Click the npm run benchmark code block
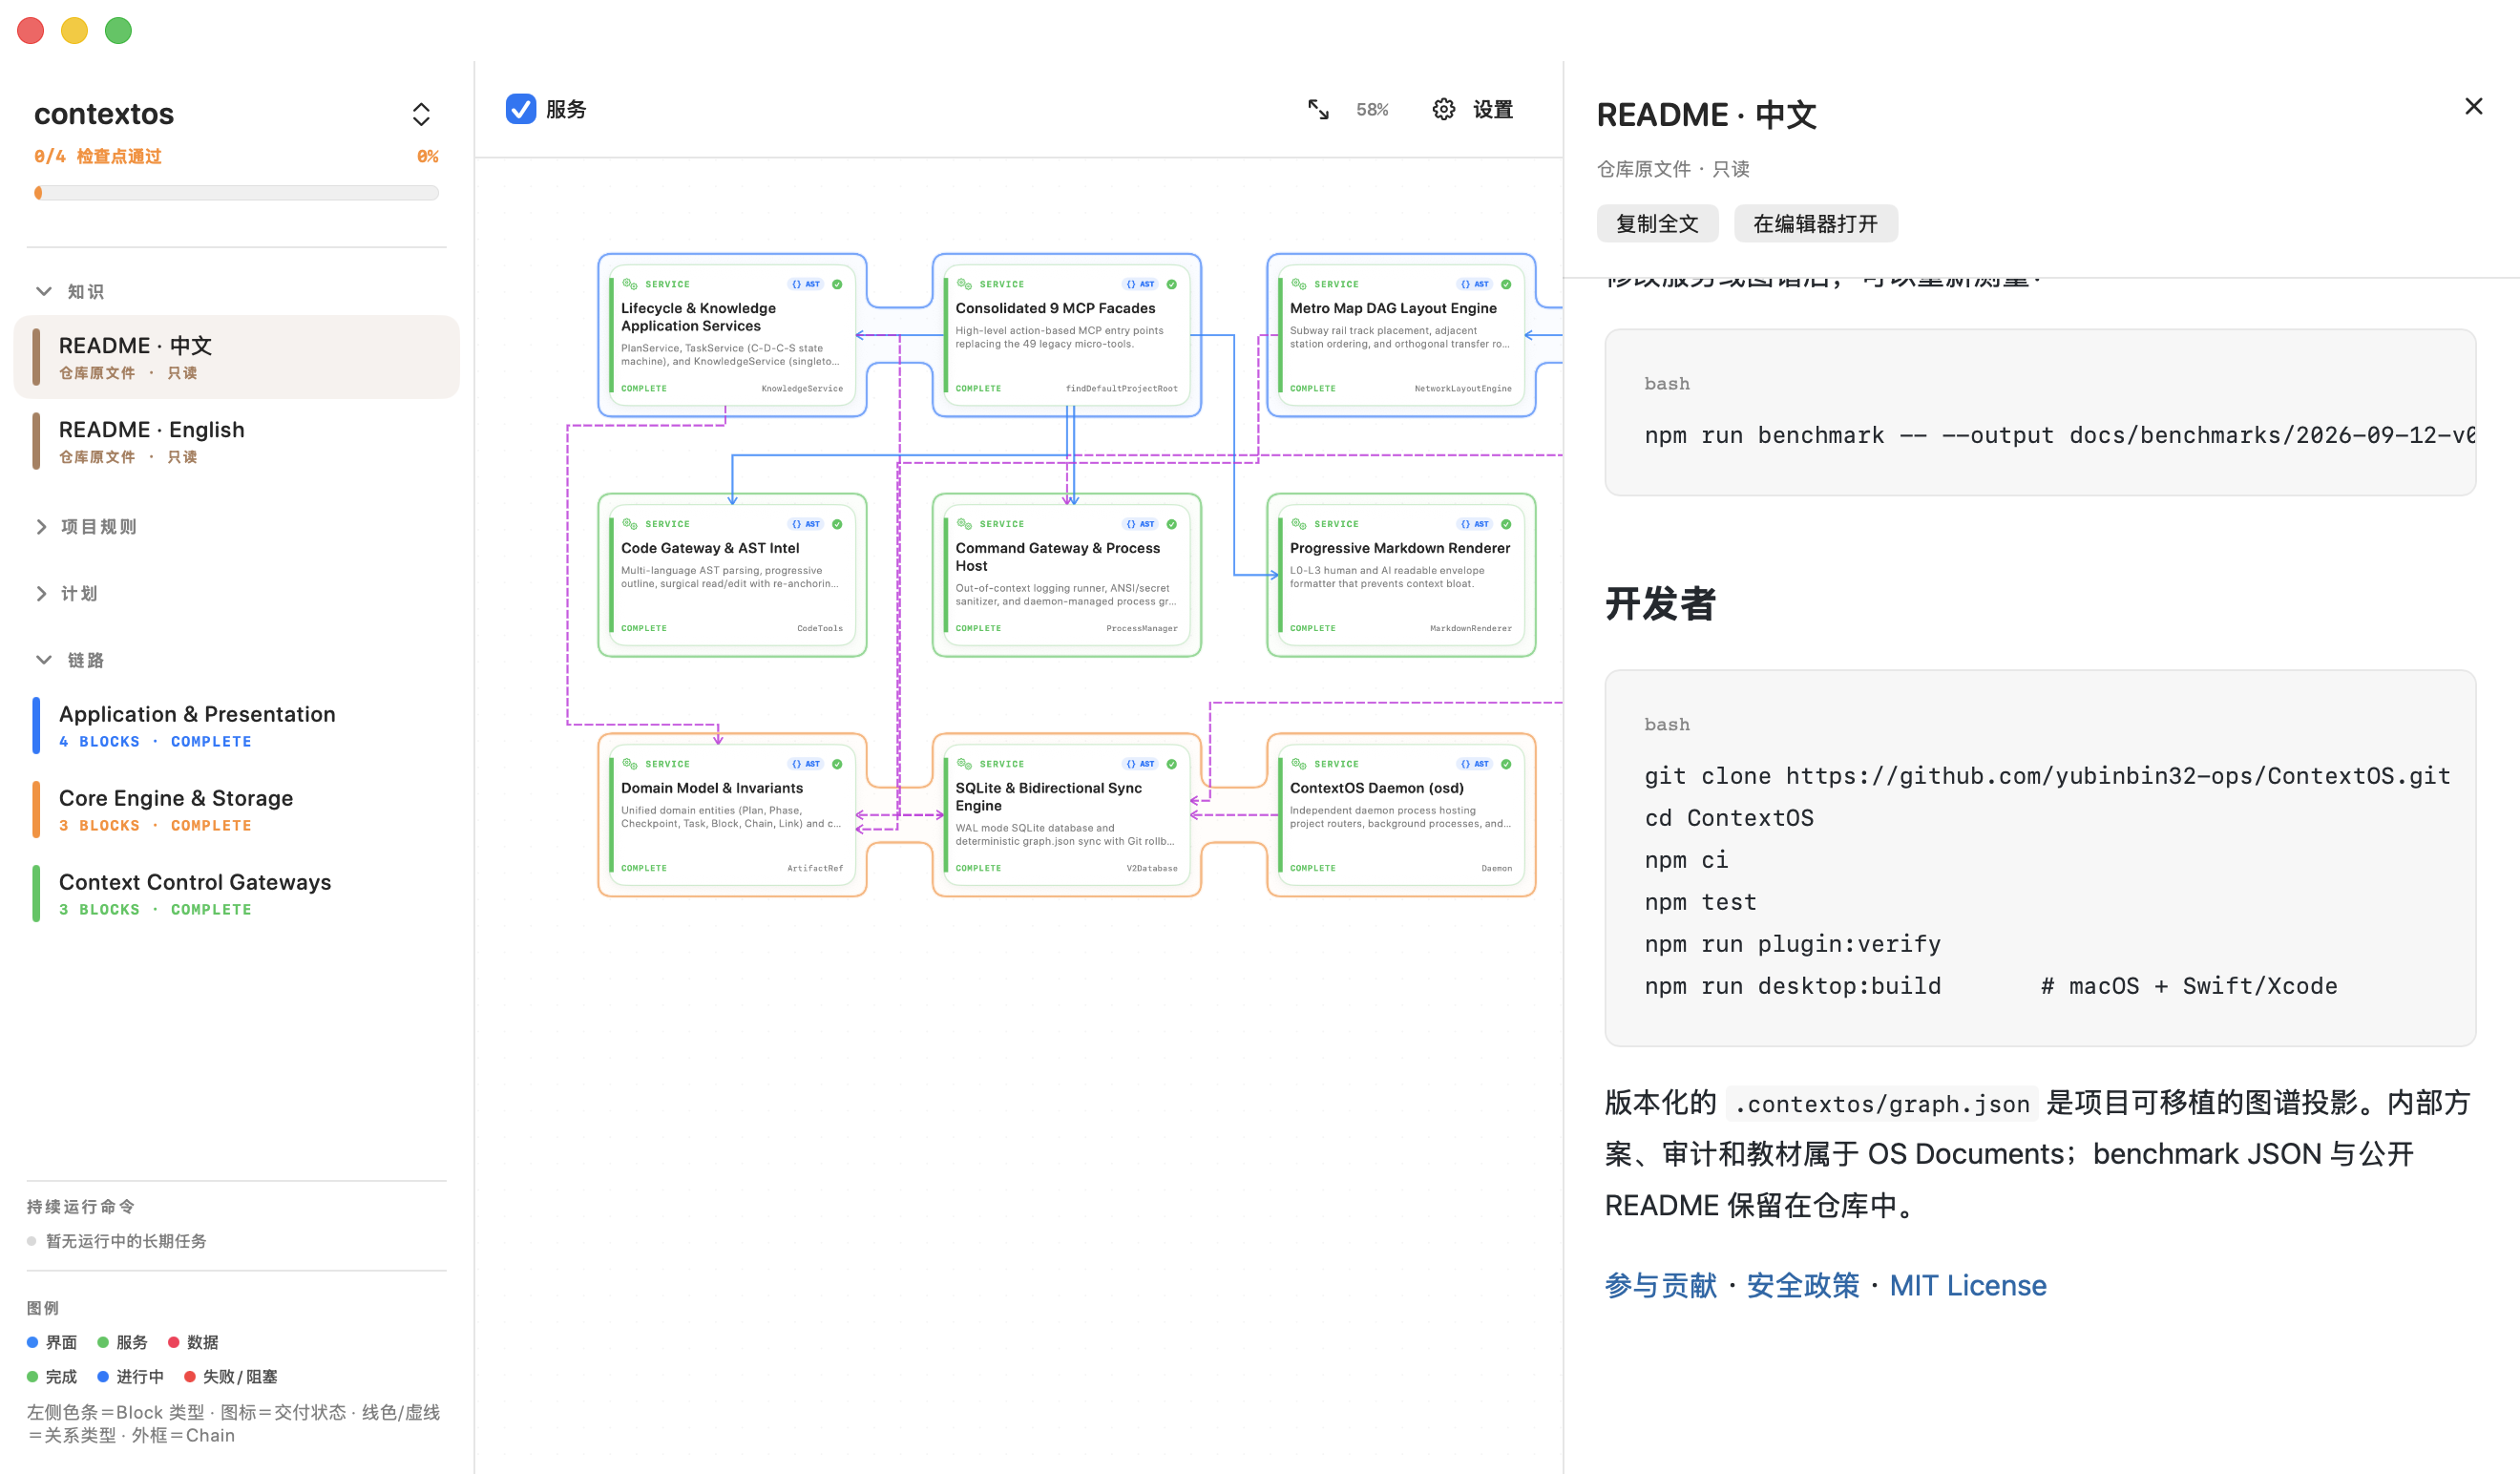2520x1474 pixels. click(2040, 412)
